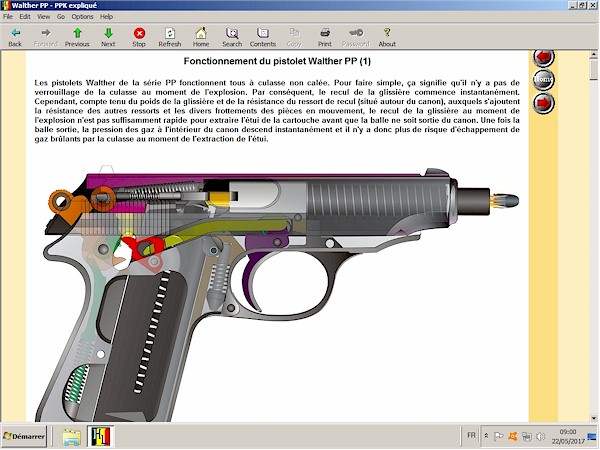Click the show desktop icon beside the clock

point(592,436)
